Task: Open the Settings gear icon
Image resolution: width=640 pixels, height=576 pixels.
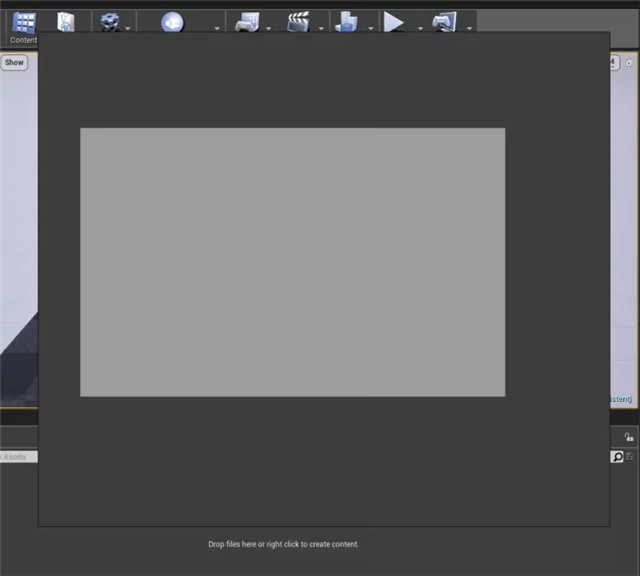Action: click(110, 22)
